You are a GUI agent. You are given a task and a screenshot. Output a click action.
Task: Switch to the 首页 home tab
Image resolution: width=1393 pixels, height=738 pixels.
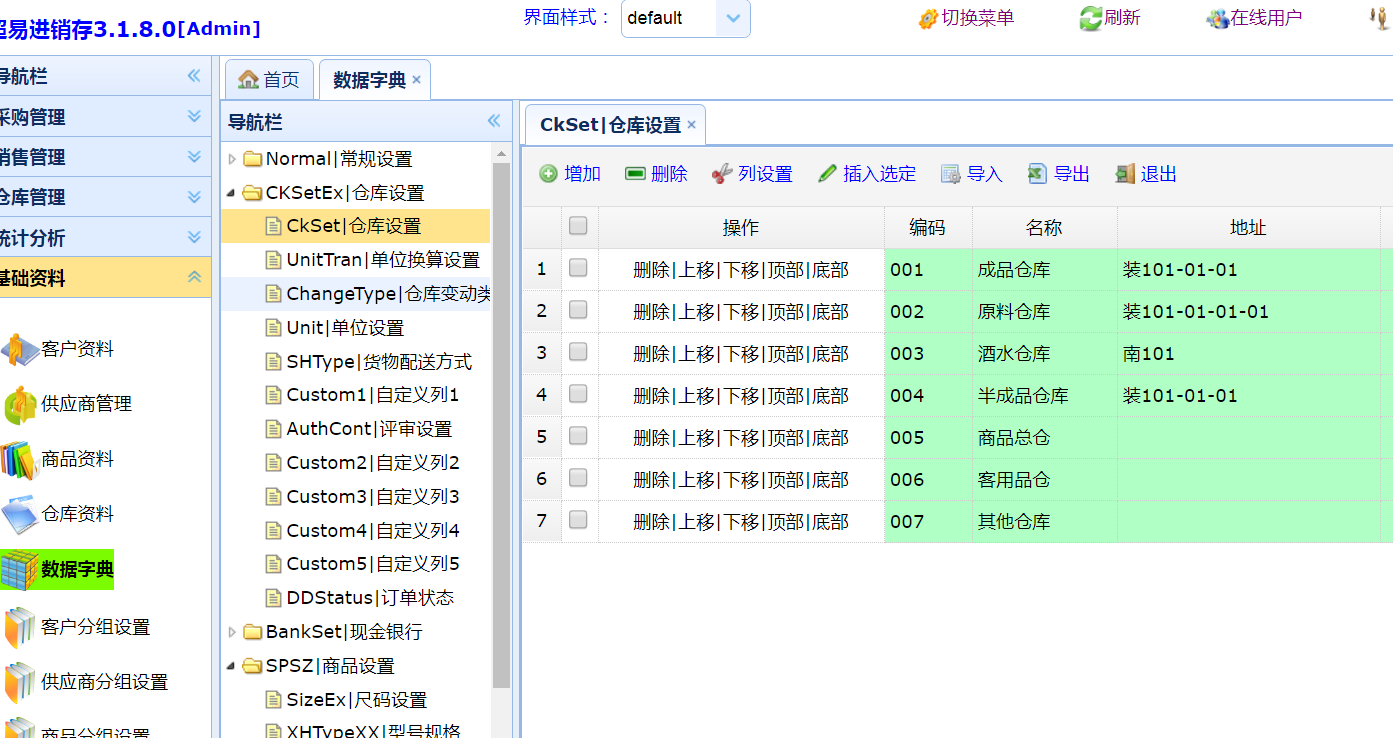(x=269, y=80)
